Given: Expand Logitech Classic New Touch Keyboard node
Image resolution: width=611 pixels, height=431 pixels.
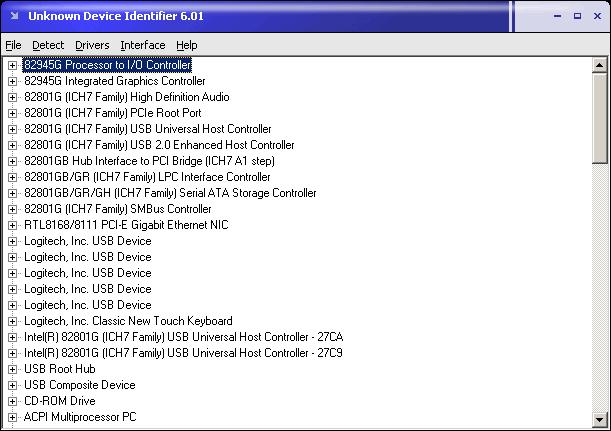Looking at the screenshot, I should tap(12, 321).
